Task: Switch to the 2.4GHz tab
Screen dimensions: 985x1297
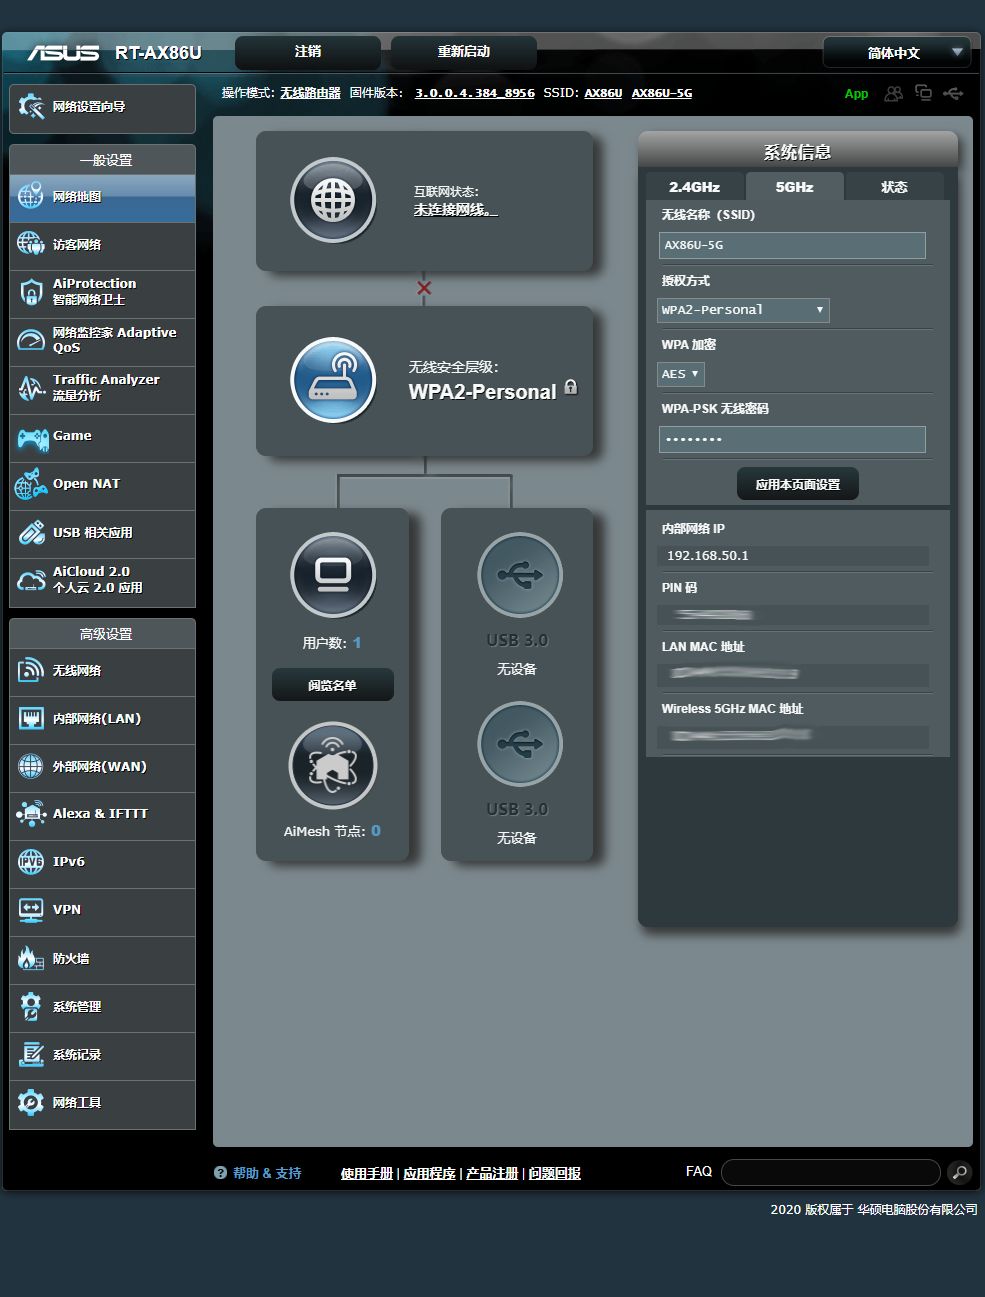Action: 694,187
